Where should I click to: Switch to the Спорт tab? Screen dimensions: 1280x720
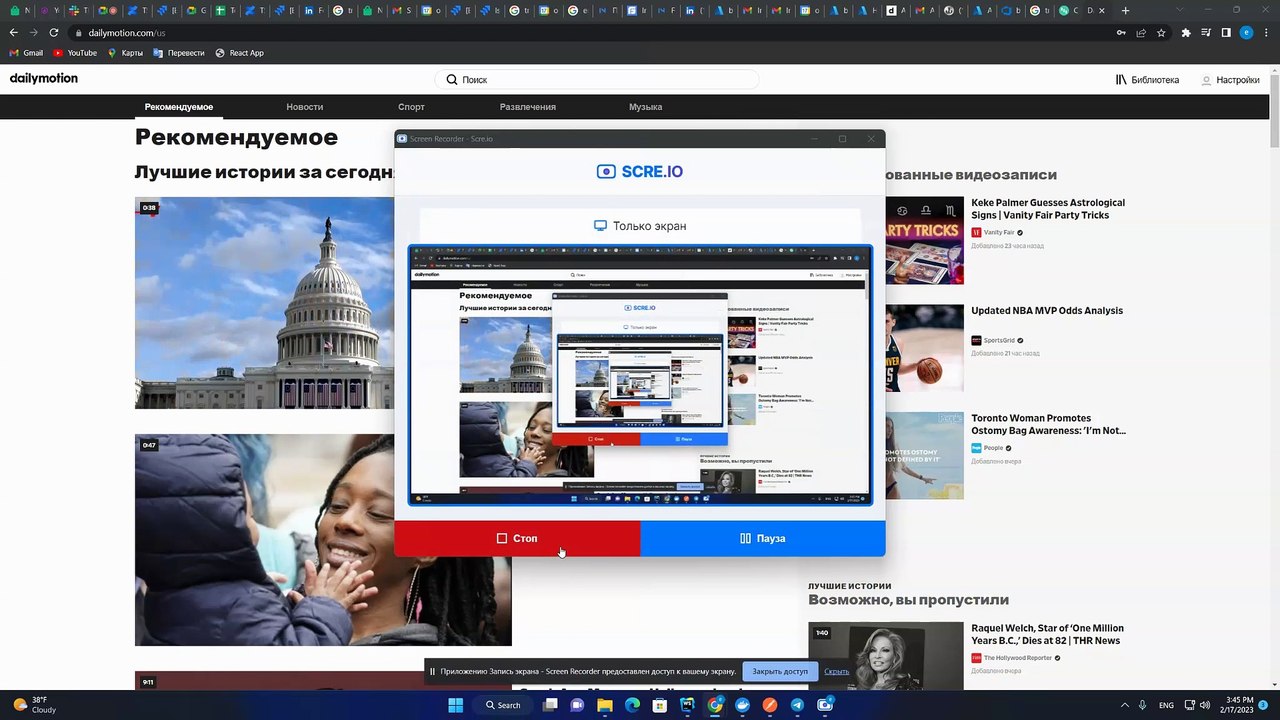pos(411,107)
